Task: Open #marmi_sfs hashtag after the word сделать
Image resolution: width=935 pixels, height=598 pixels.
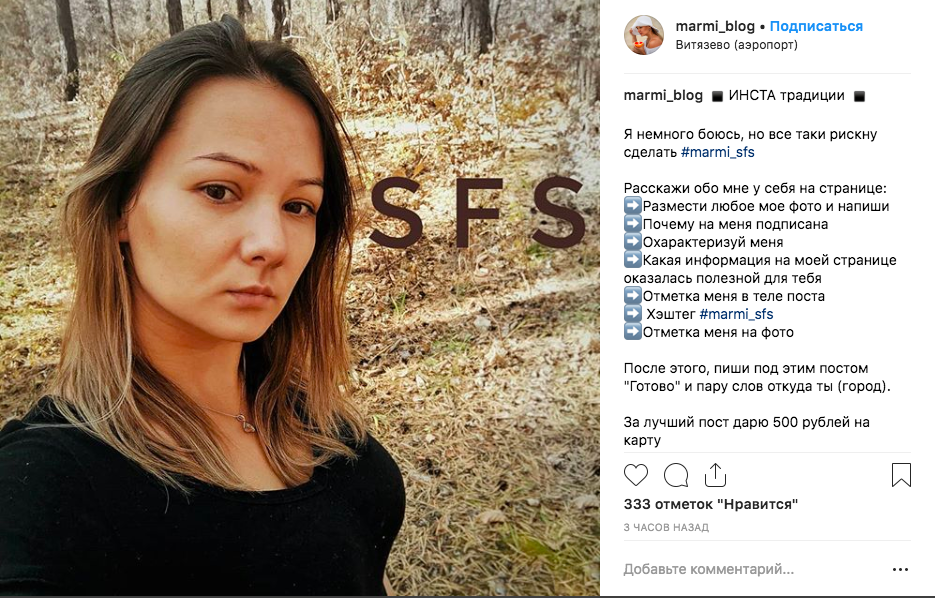Action: (x=717, y=152)
